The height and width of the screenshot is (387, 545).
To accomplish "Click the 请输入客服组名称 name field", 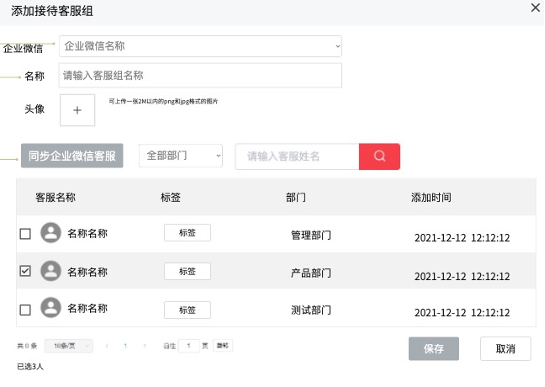I will [x=200, y=75].
